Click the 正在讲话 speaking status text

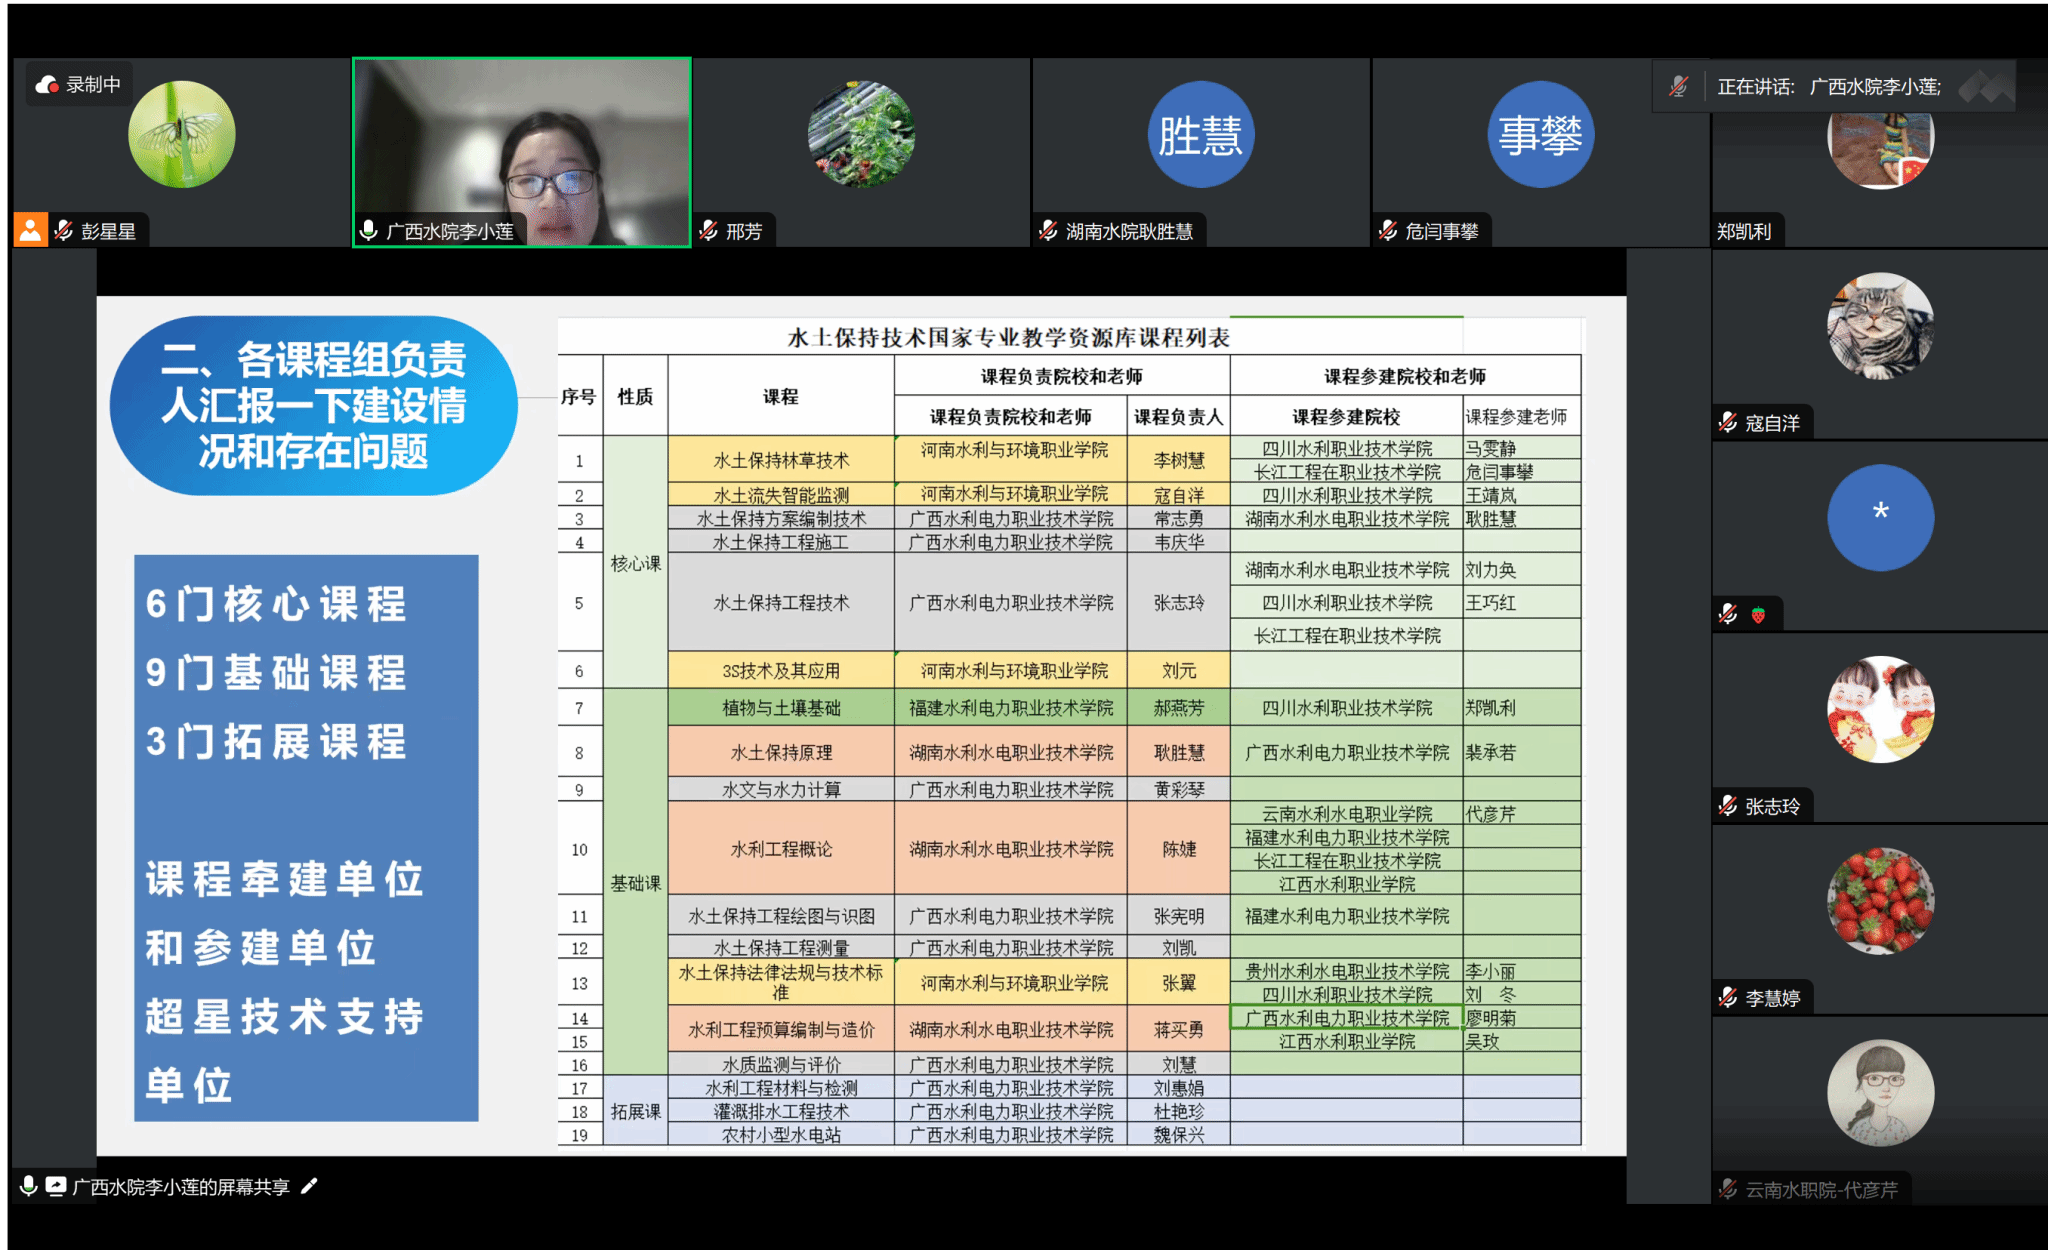pos(1755,87)
